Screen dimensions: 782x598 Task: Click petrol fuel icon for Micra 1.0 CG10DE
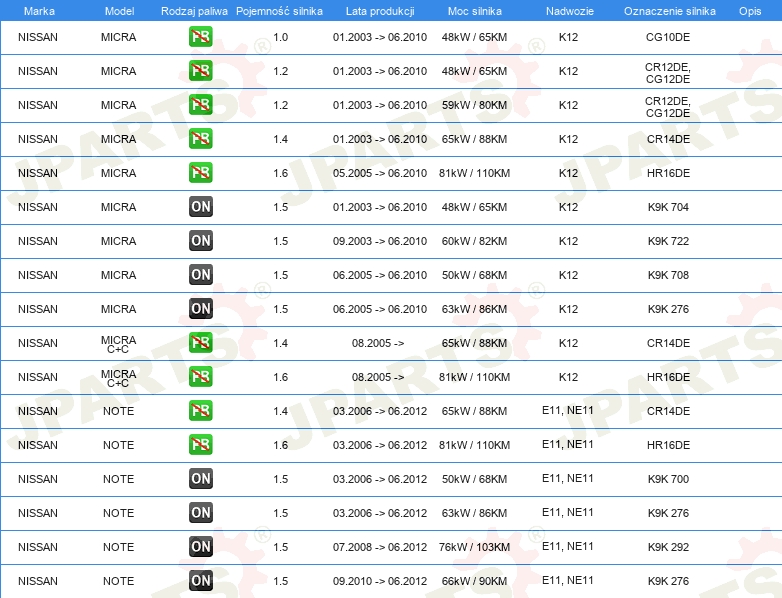click(x=200, y=37)
